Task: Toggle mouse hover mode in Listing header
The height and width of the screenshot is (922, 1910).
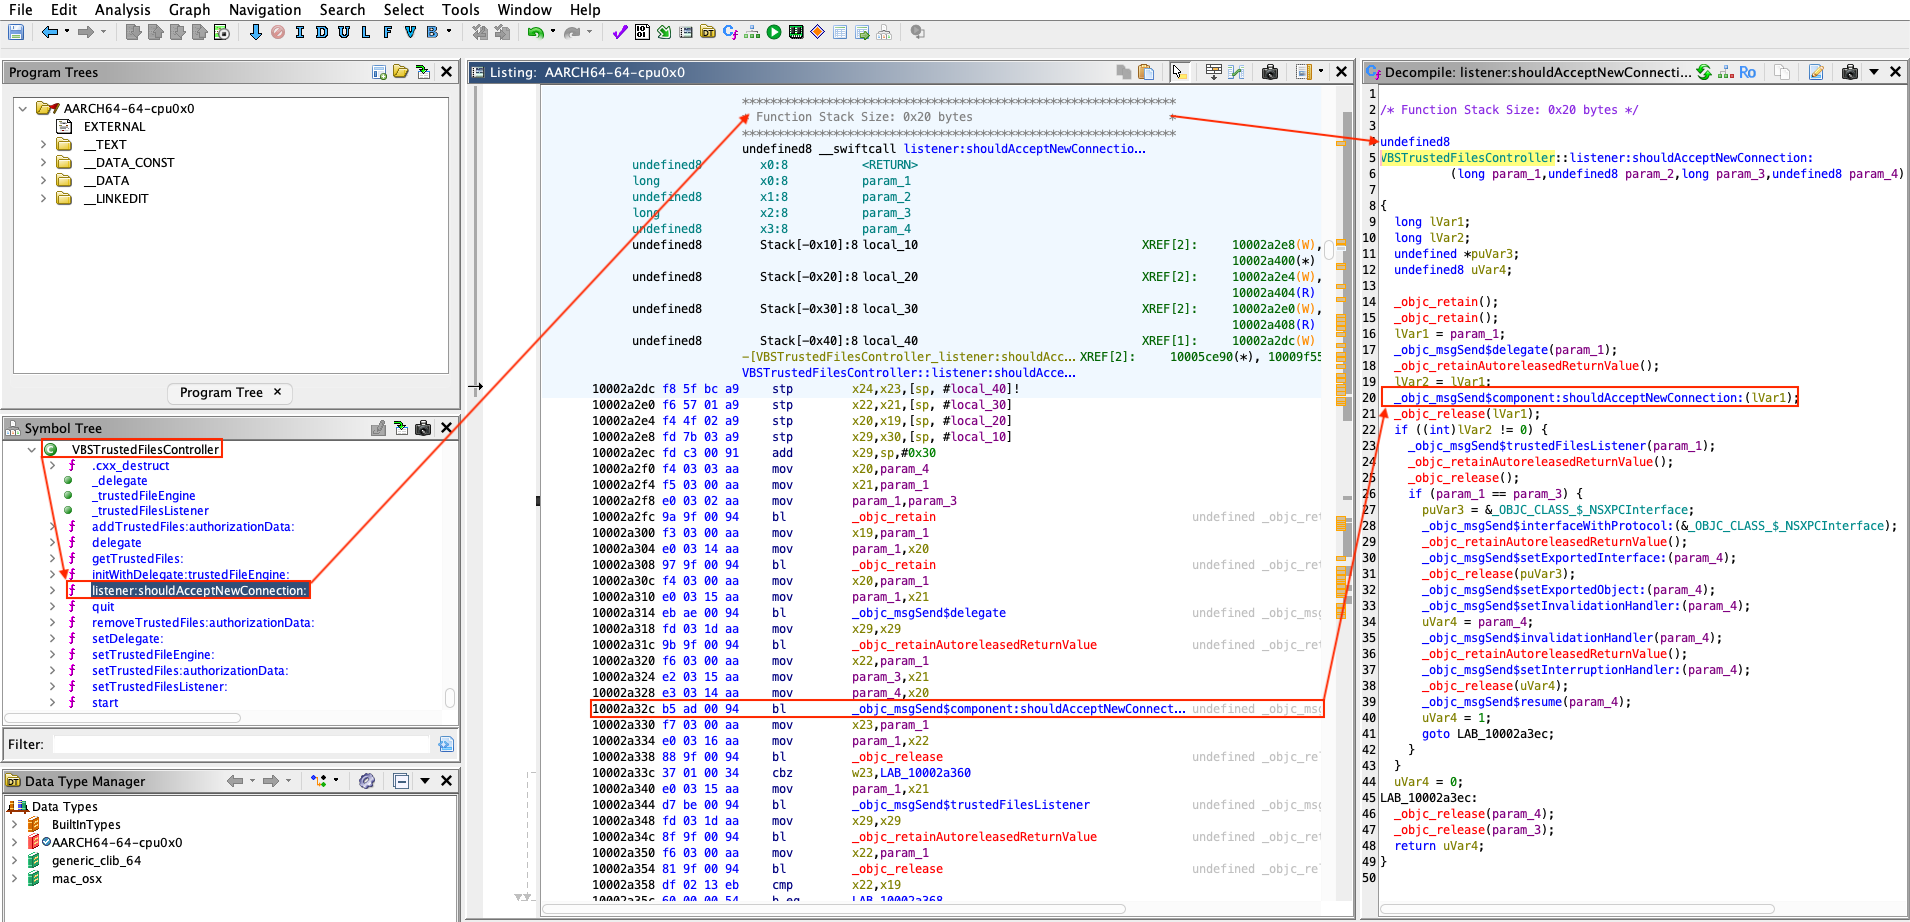Action: [1179, 72]
